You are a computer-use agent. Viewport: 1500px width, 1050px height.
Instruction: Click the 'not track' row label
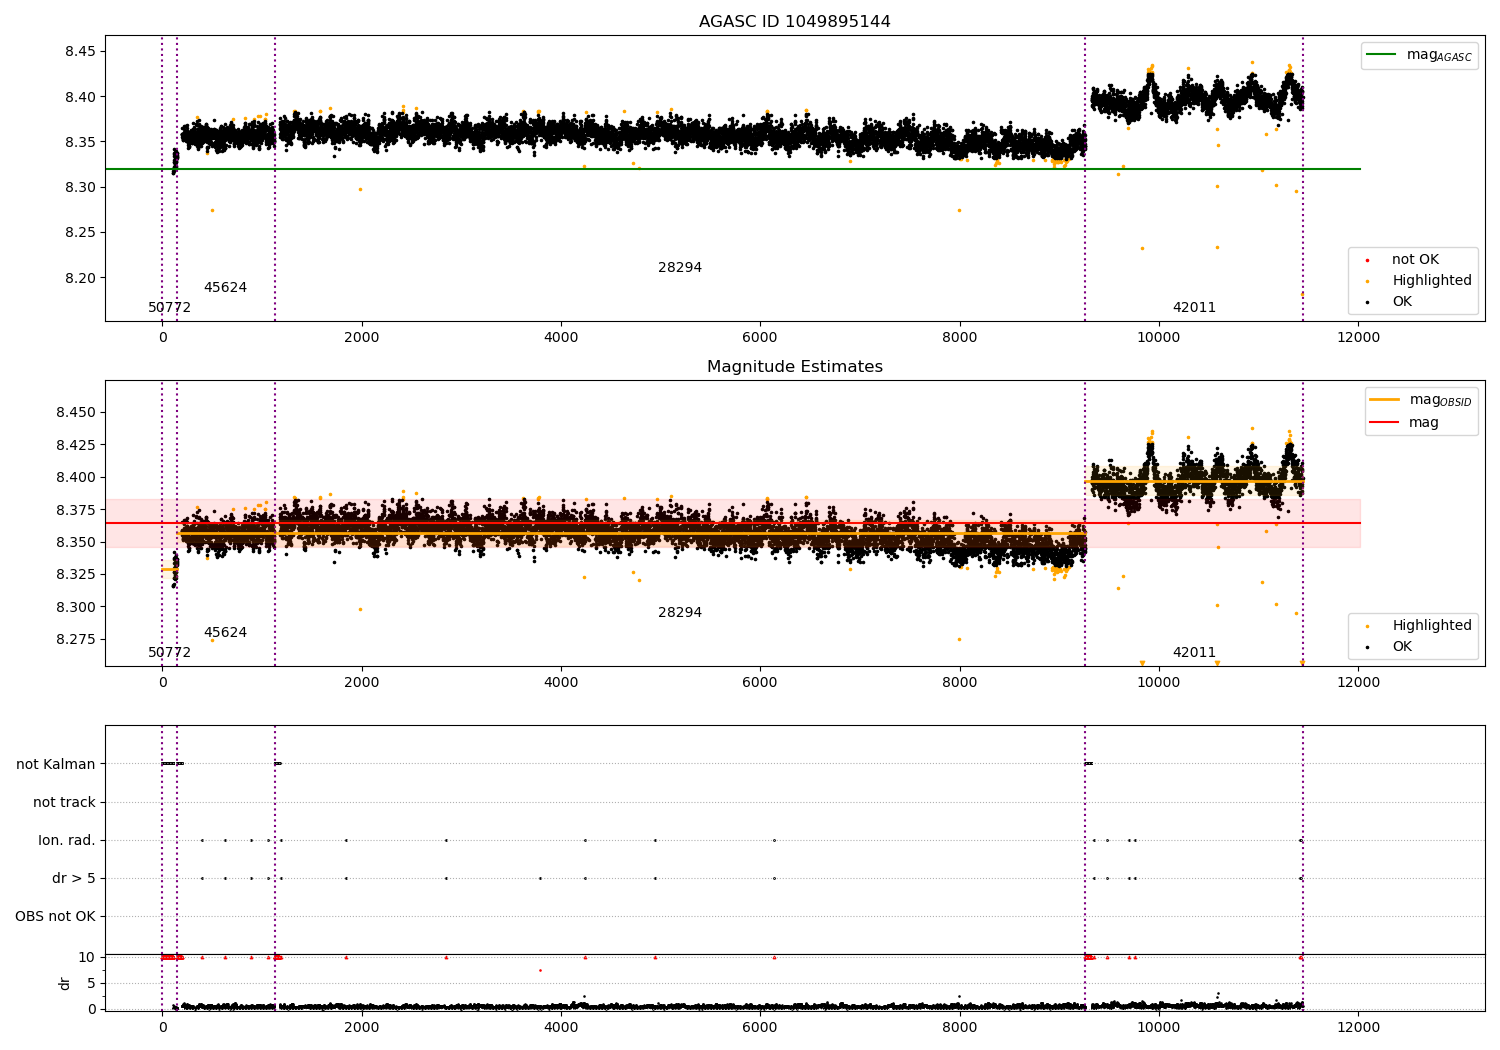[64, 803]
